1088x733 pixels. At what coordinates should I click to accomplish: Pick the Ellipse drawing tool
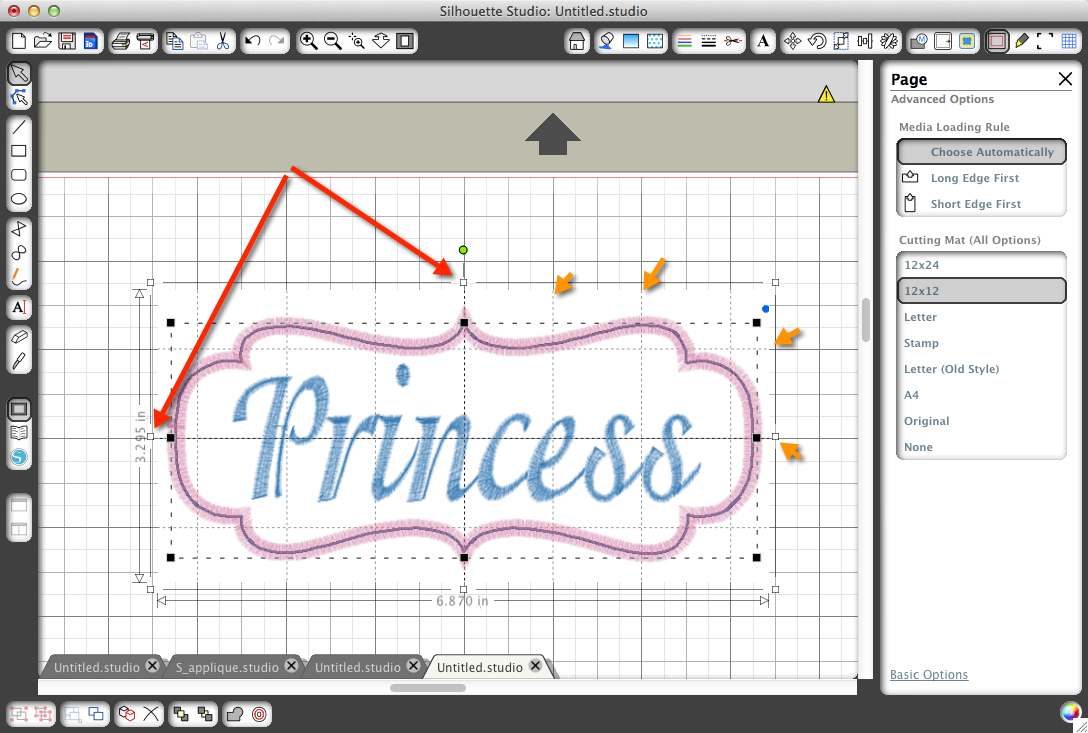pos(19,199)
